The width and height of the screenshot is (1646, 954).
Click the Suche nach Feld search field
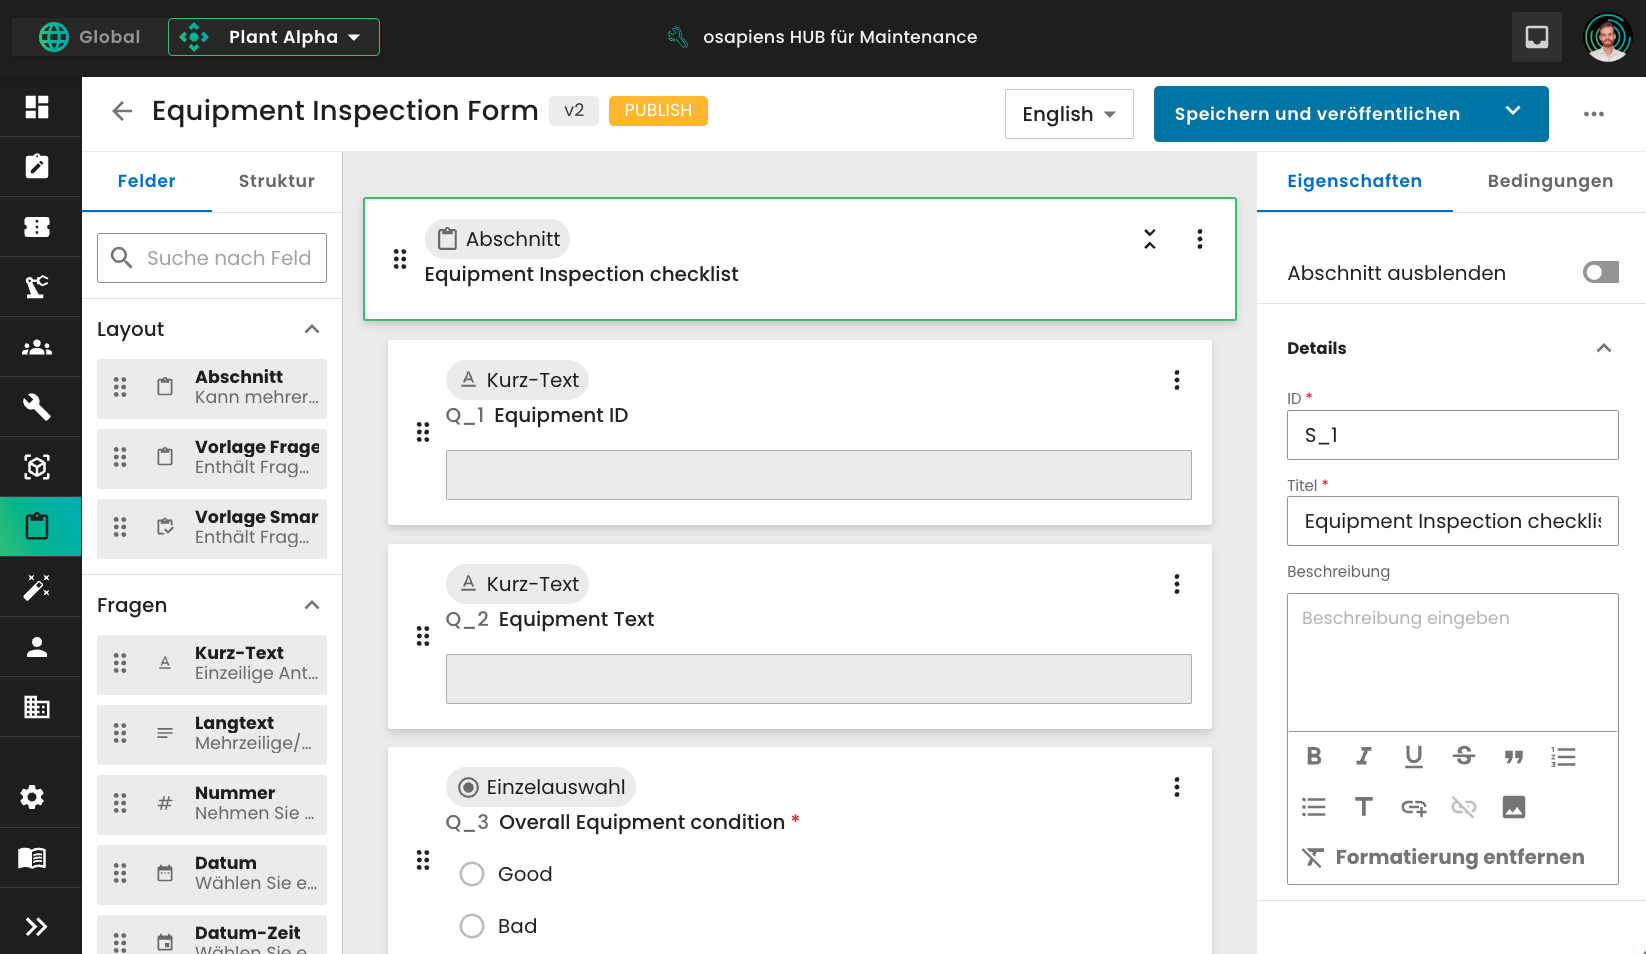coord(212,258)
